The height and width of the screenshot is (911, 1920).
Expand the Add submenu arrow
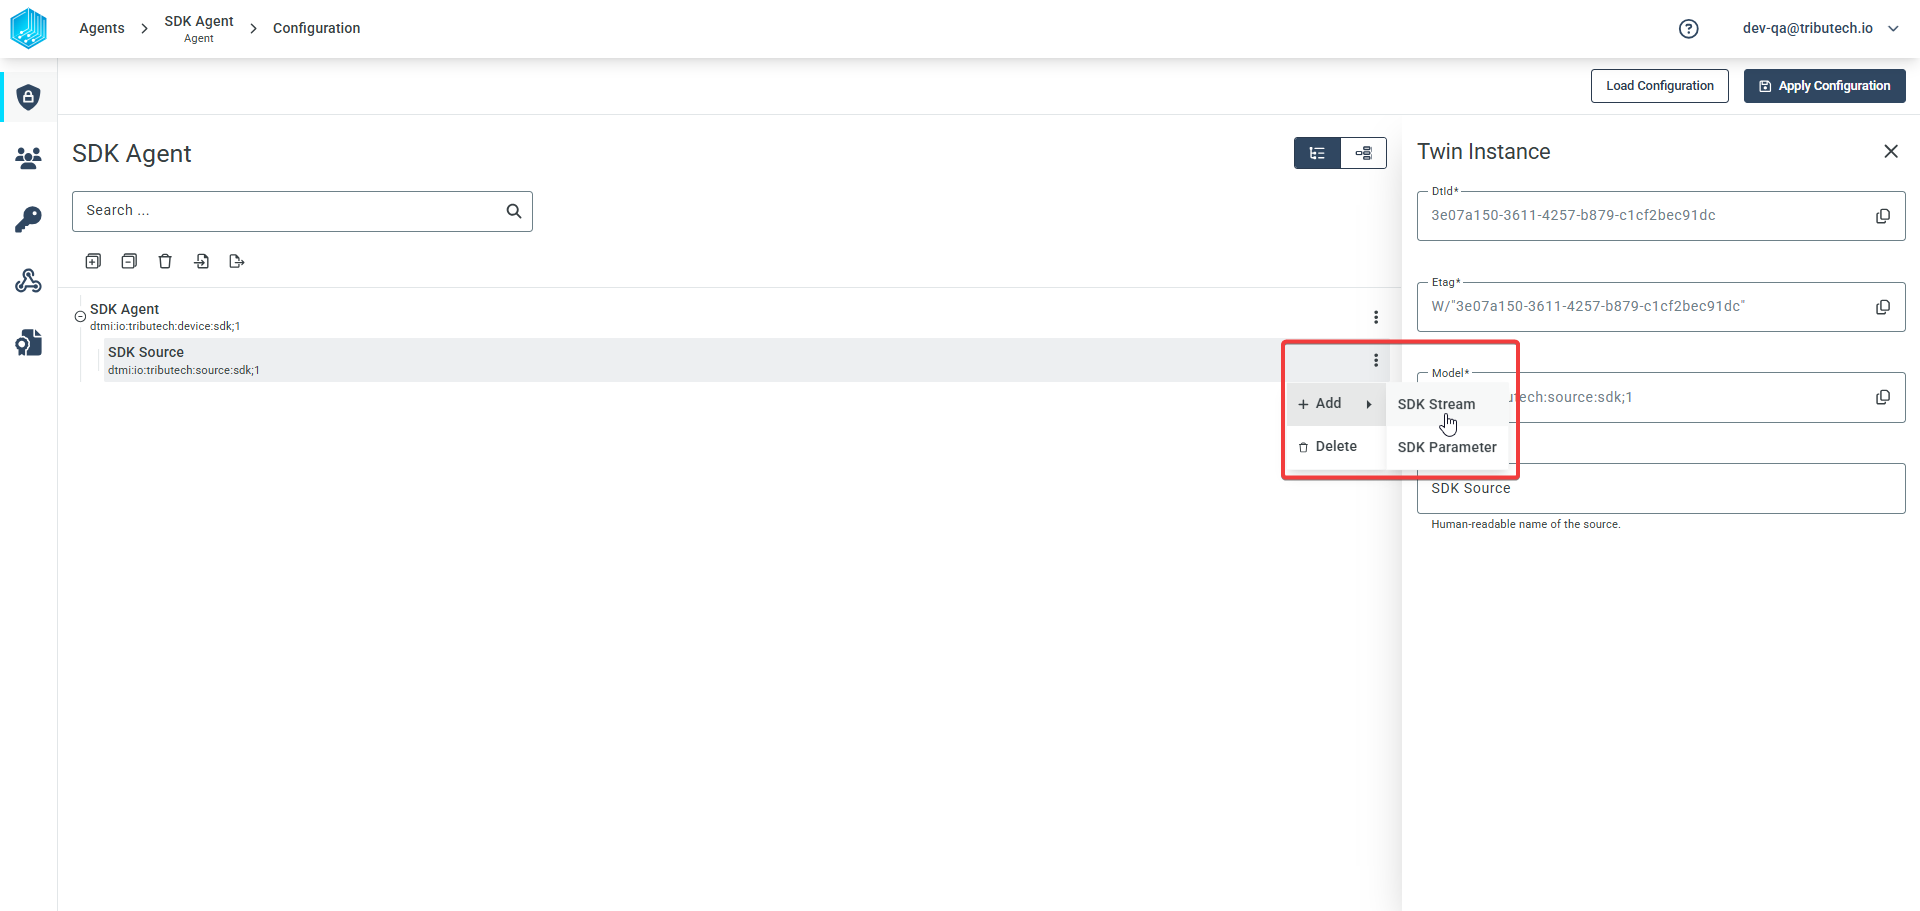click(1369, 404)
